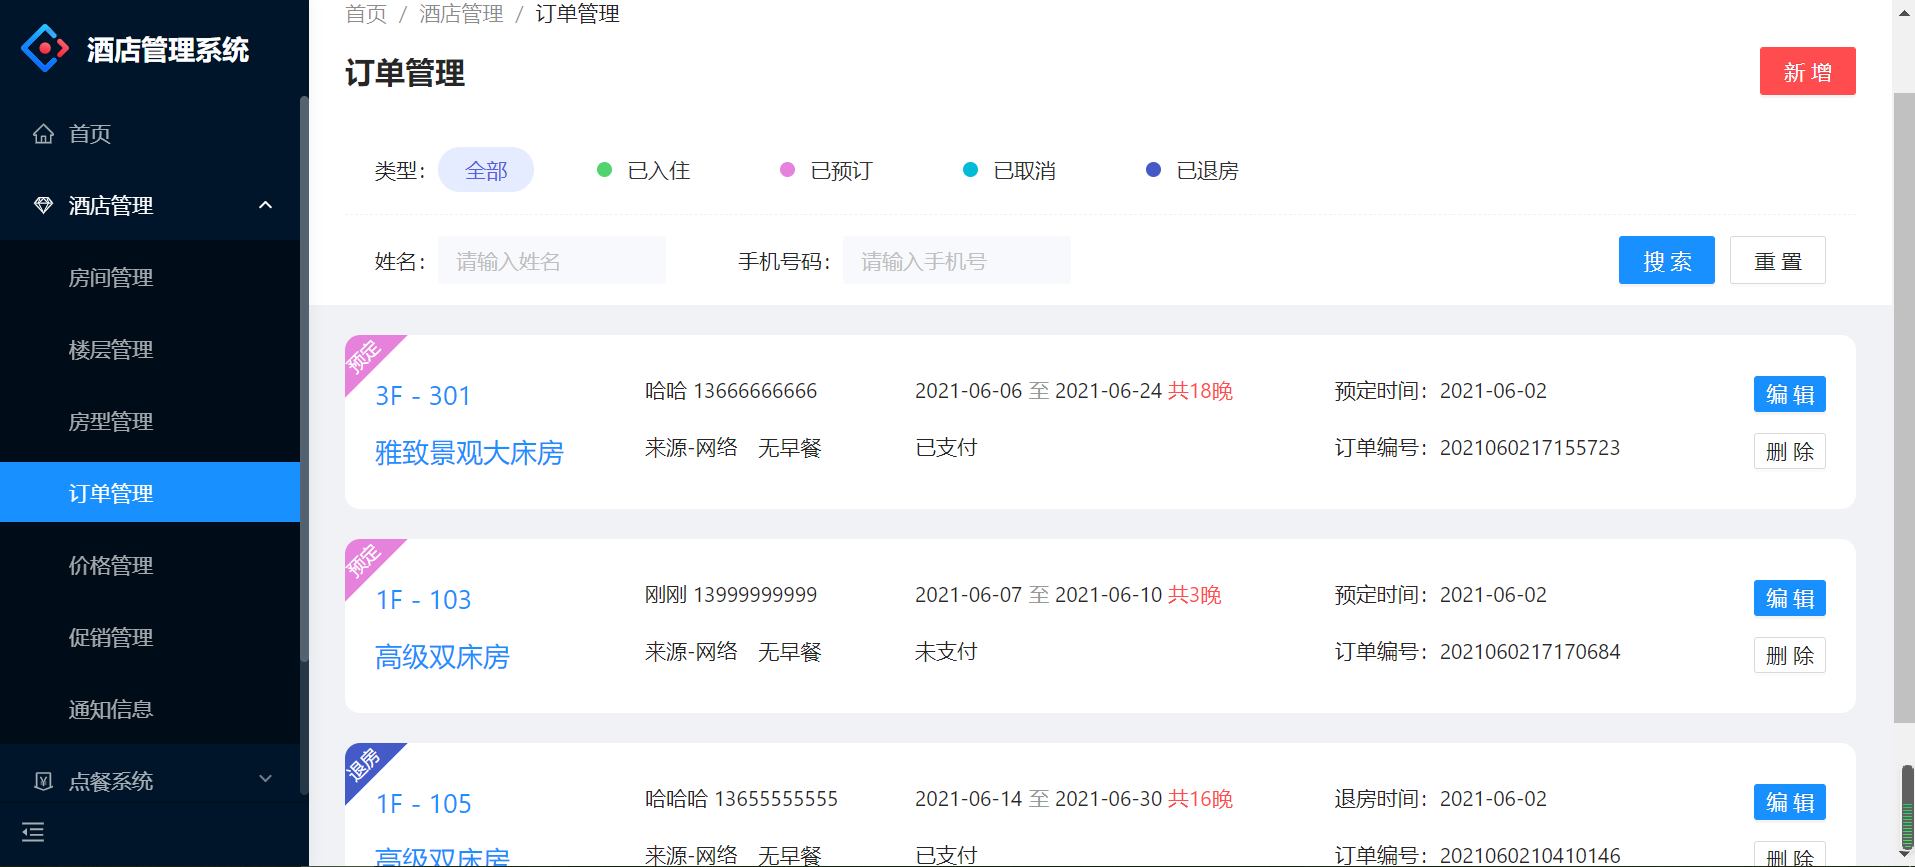Click the 点餐系统 menu icon
This screenshot has width=1915, height=867.
43,781
